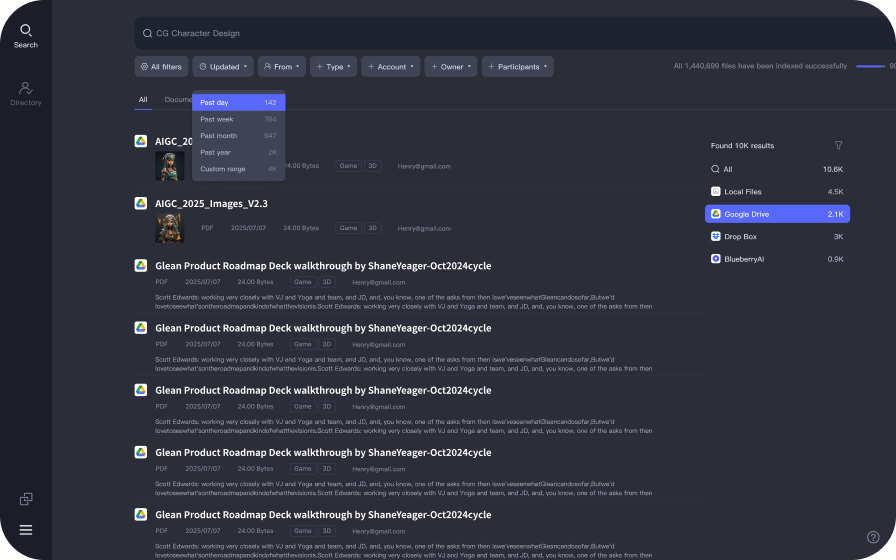896x560 pixels.
Task: Filter results by BlueberryAI source
Action: click(777, 258)
